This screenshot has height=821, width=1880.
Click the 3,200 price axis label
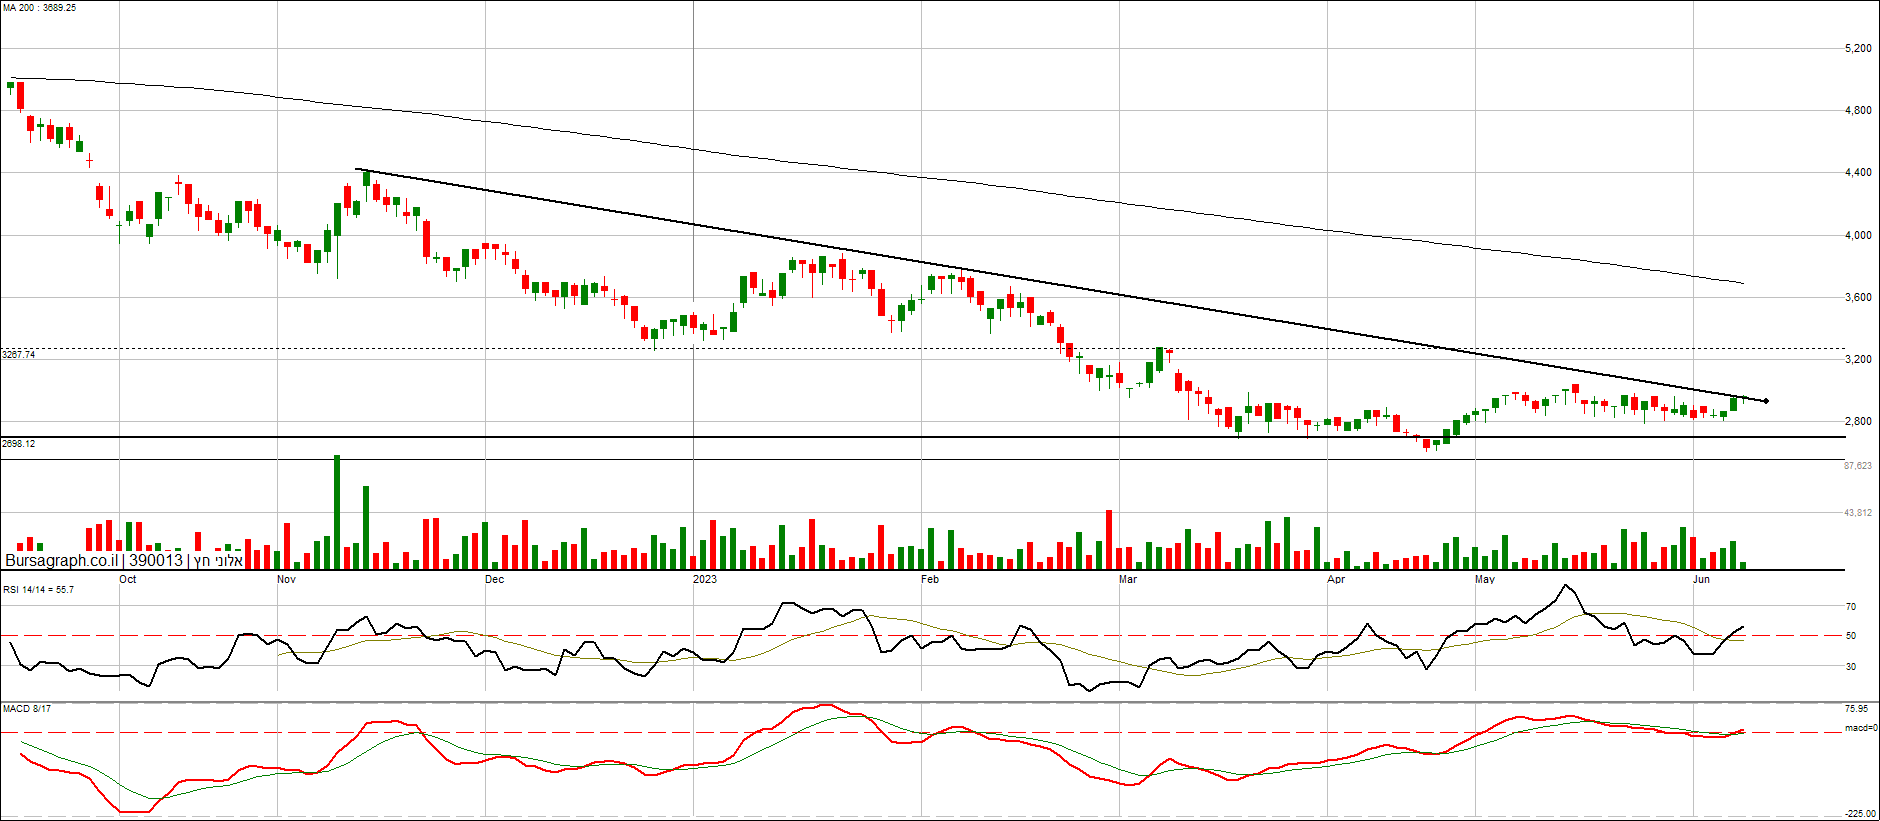[1858, 359]
